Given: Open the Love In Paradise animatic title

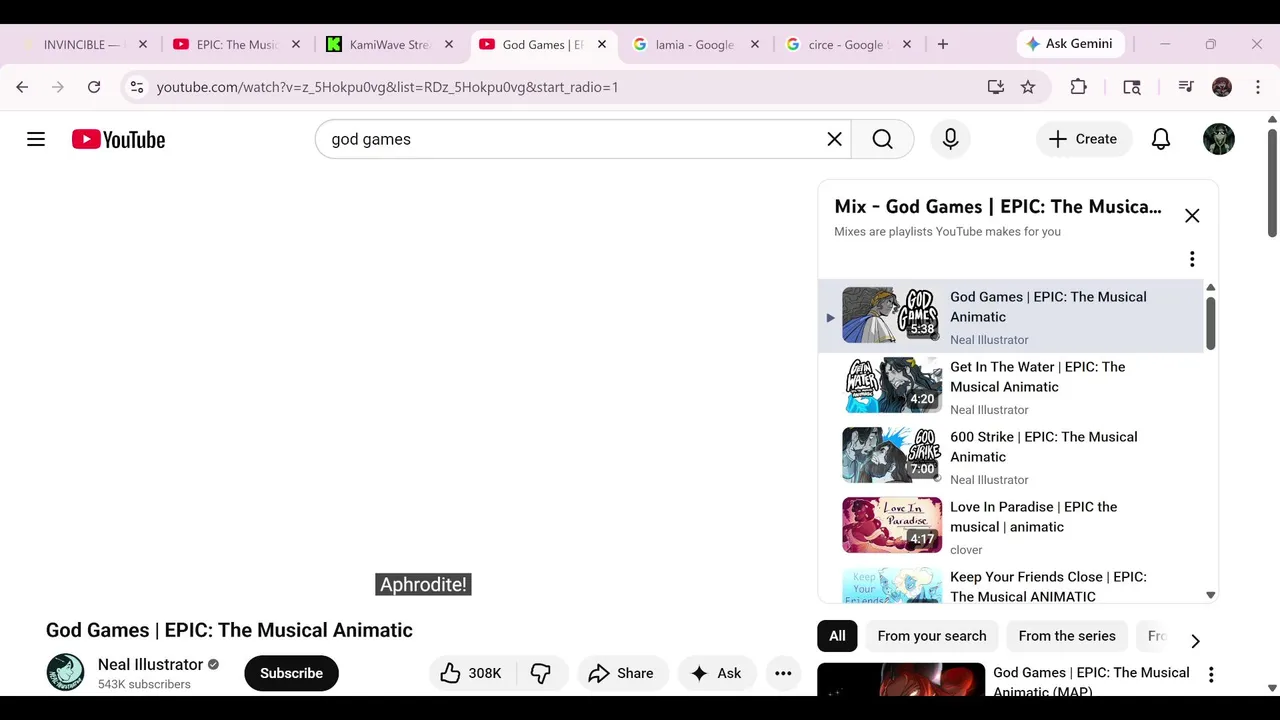Looking at the screenshot, I should pyautogui.click(x=1033, y=517).
